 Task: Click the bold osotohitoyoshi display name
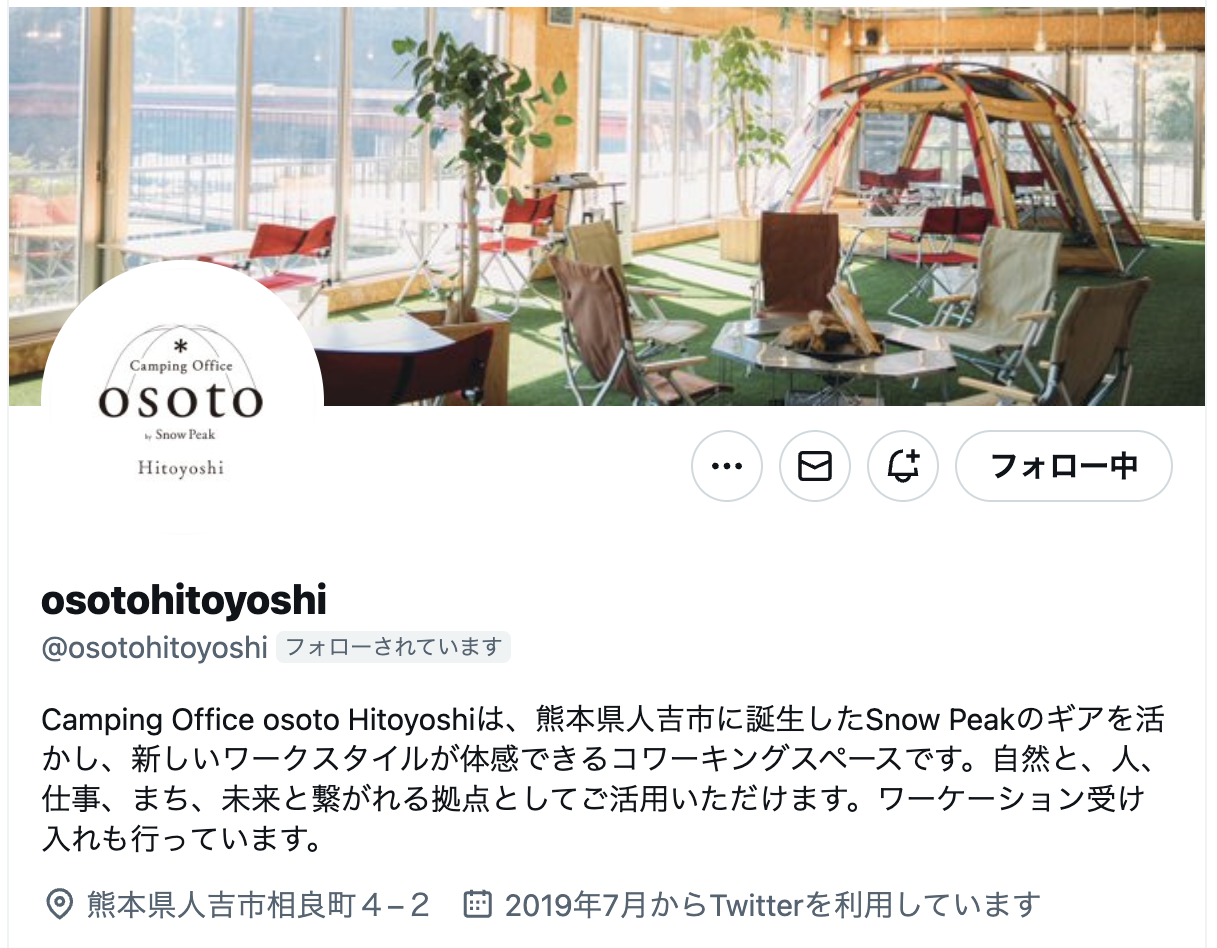click(184, 600)
